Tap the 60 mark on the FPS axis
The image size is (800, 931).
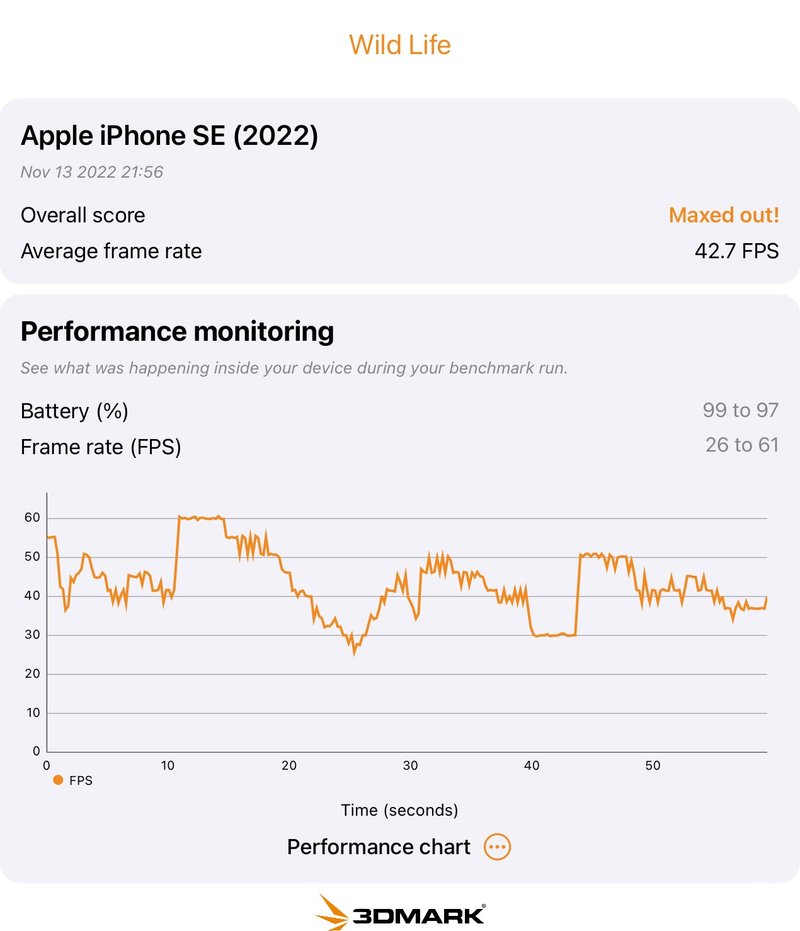32,518
